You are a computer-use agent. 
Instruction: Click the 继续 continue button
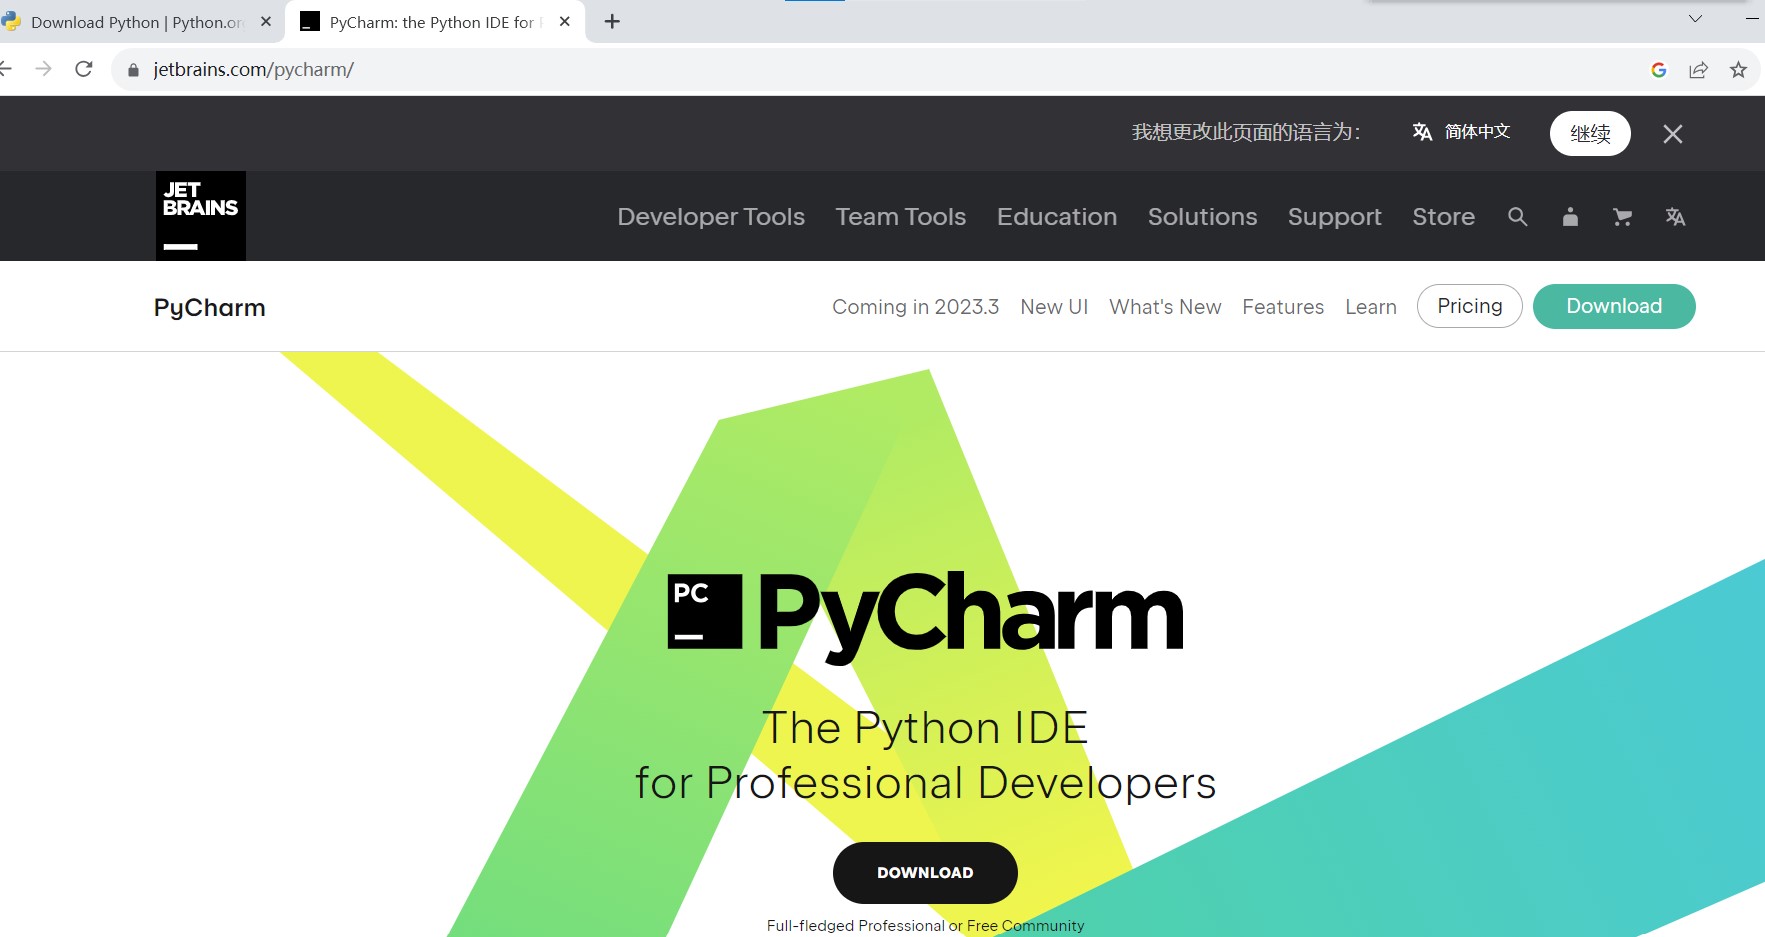[1590, 133]
